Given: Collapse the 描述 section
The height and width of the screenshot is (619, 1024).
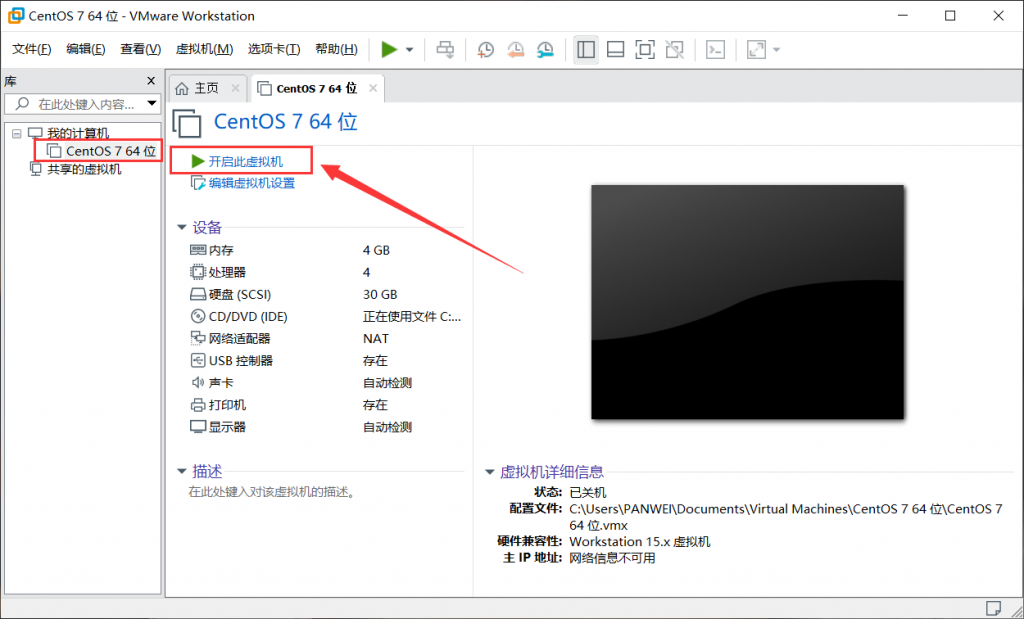Looking at the screenshot, I should point(182,471).
